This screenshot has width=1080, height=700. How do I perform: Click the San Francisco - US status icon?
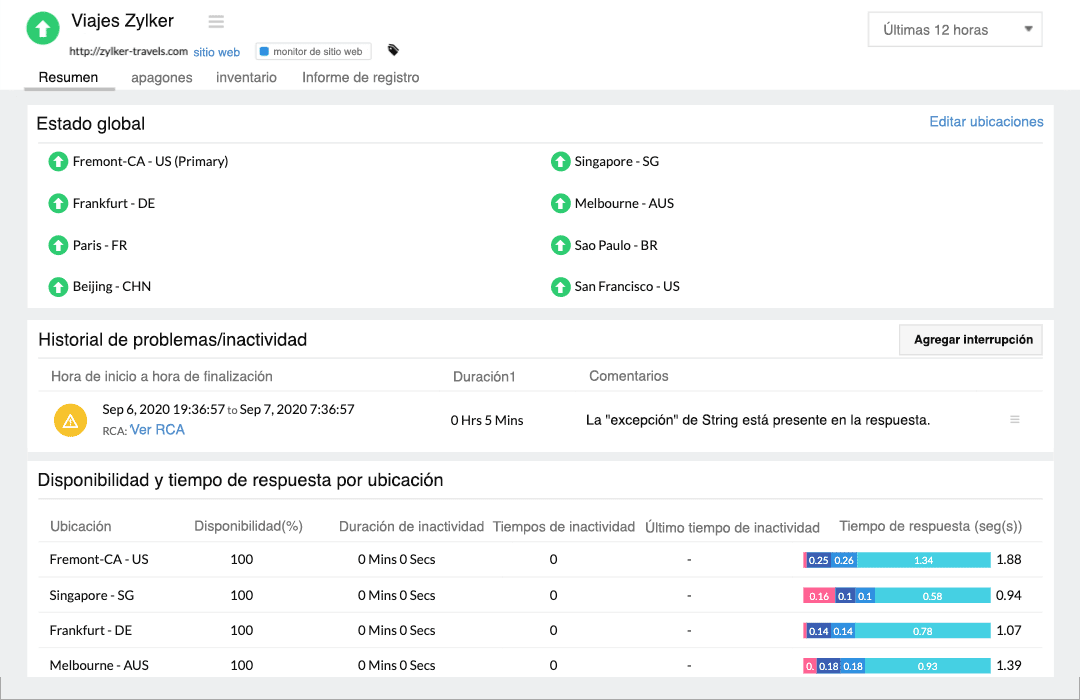(x=560, y=286)
